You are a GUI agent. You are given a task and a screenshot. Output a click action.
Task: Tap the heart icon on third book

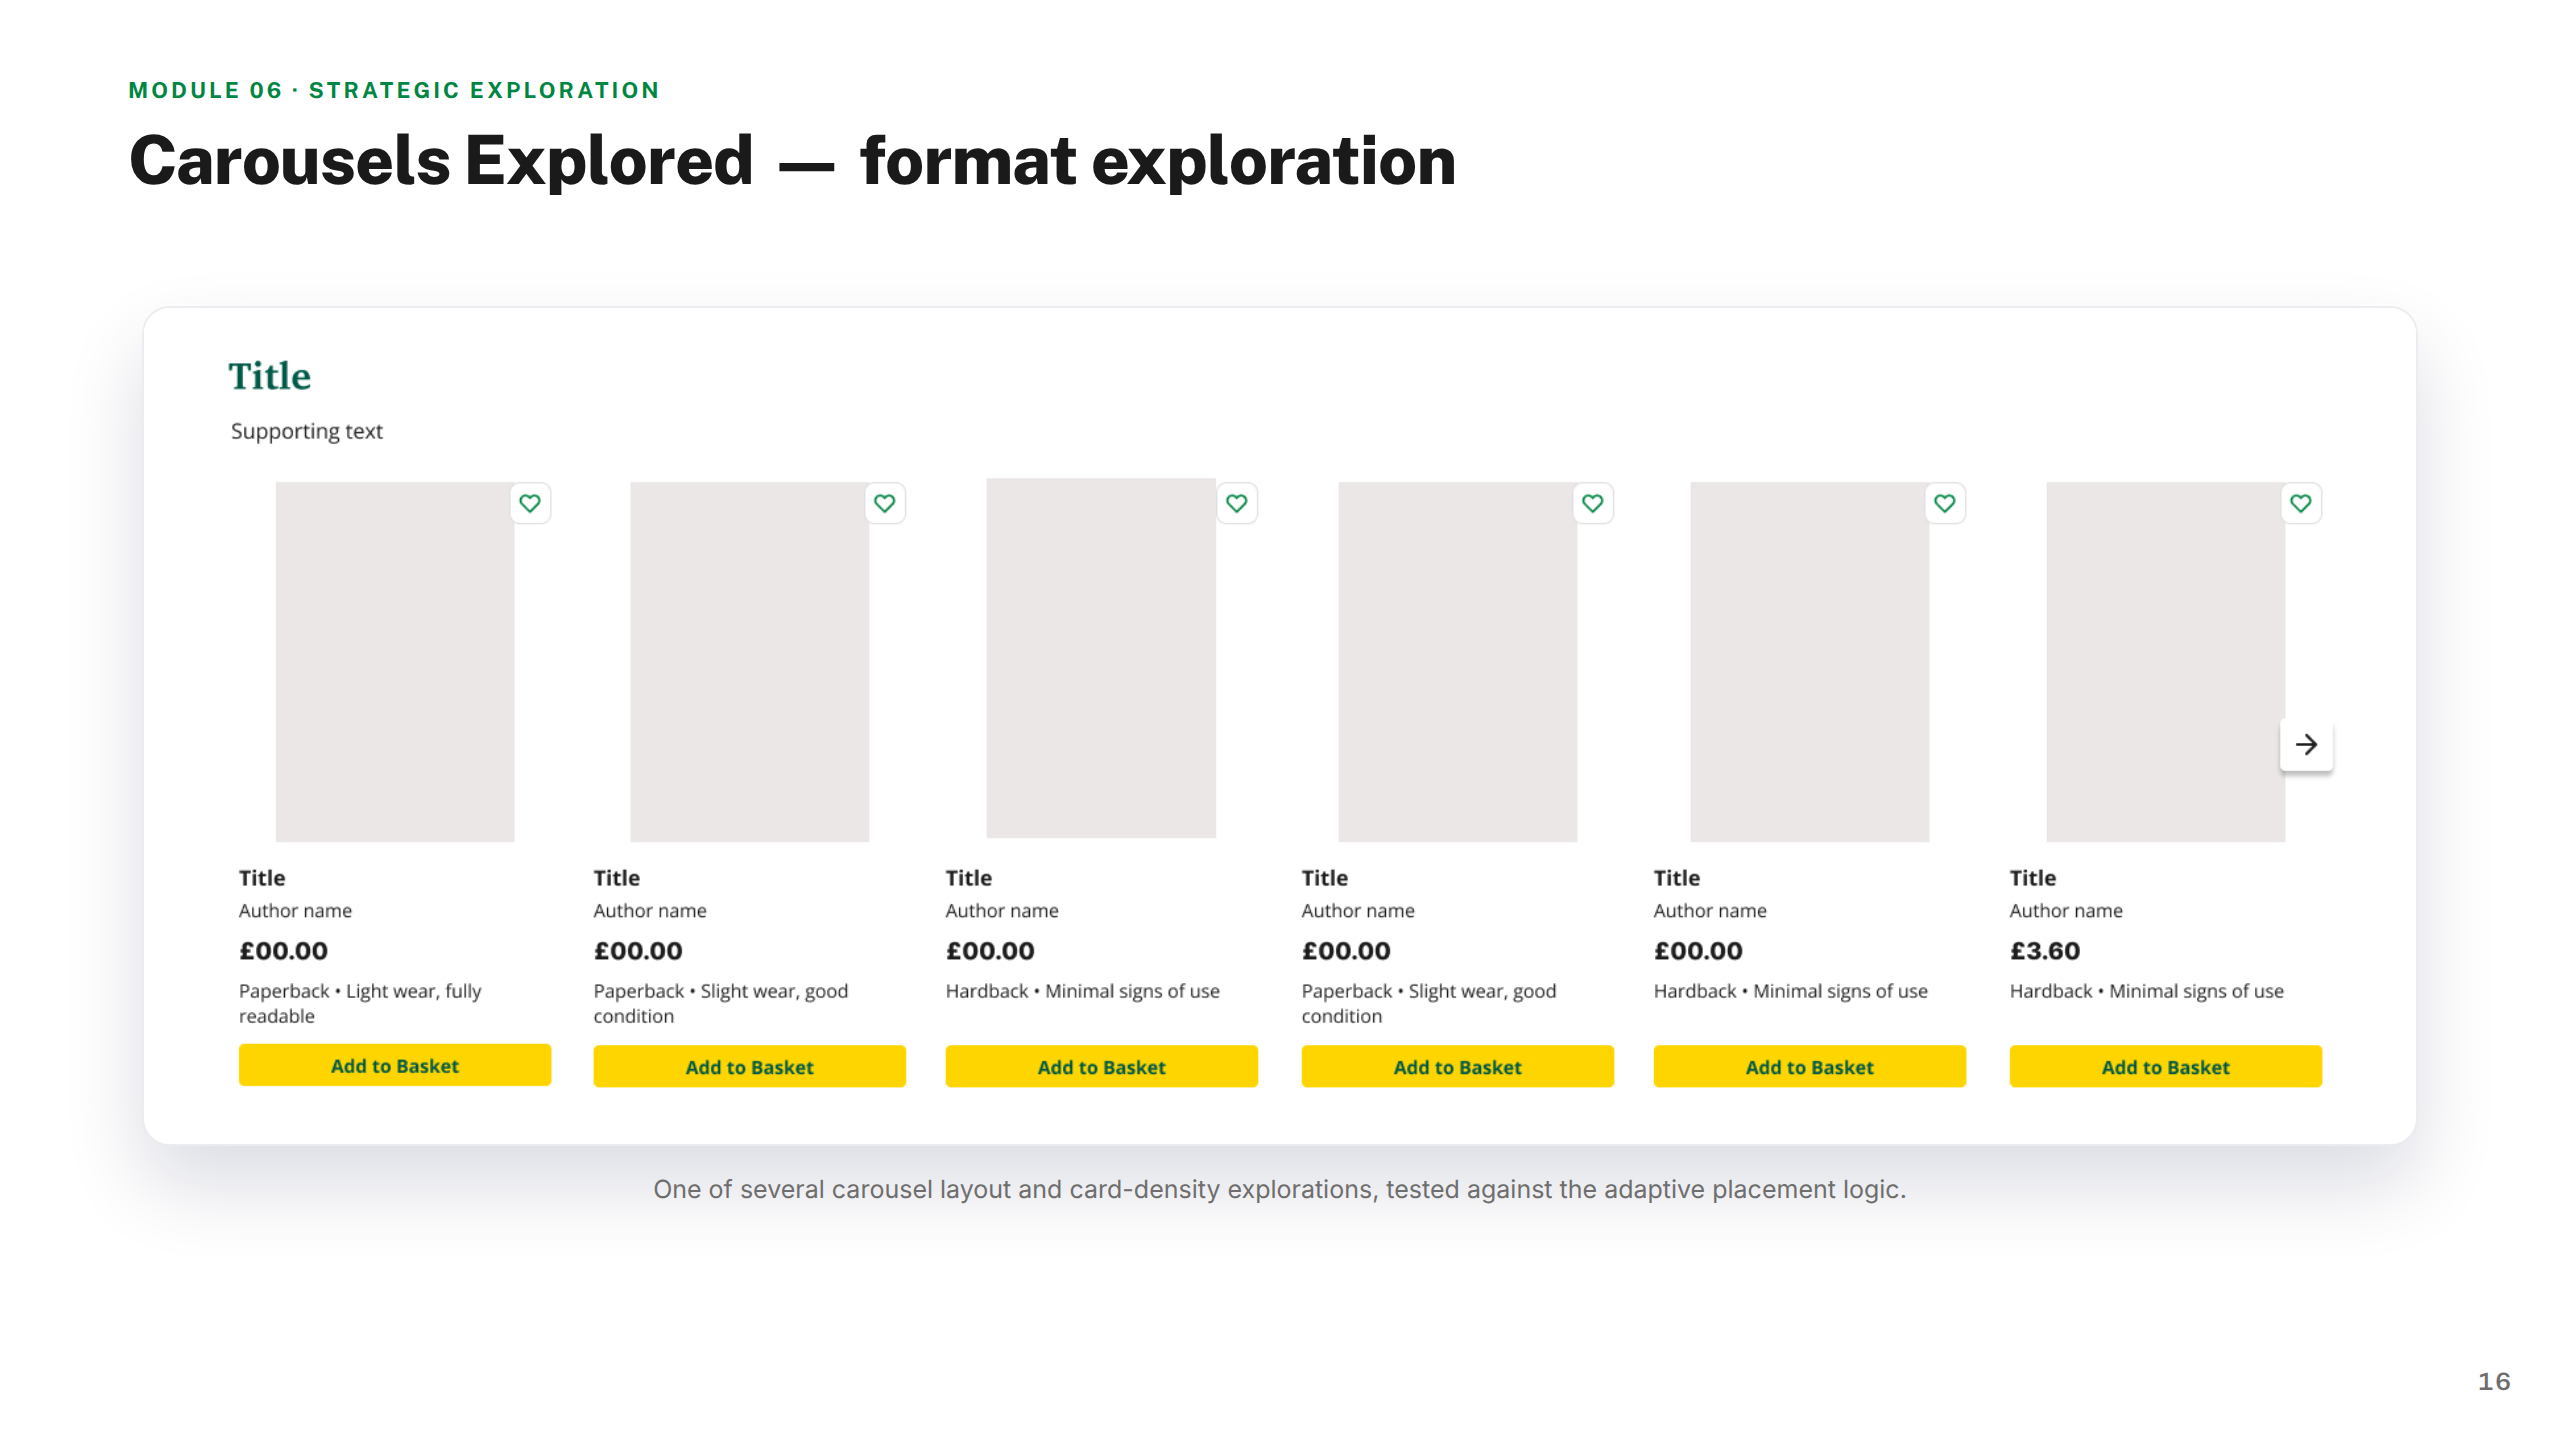1237,503
